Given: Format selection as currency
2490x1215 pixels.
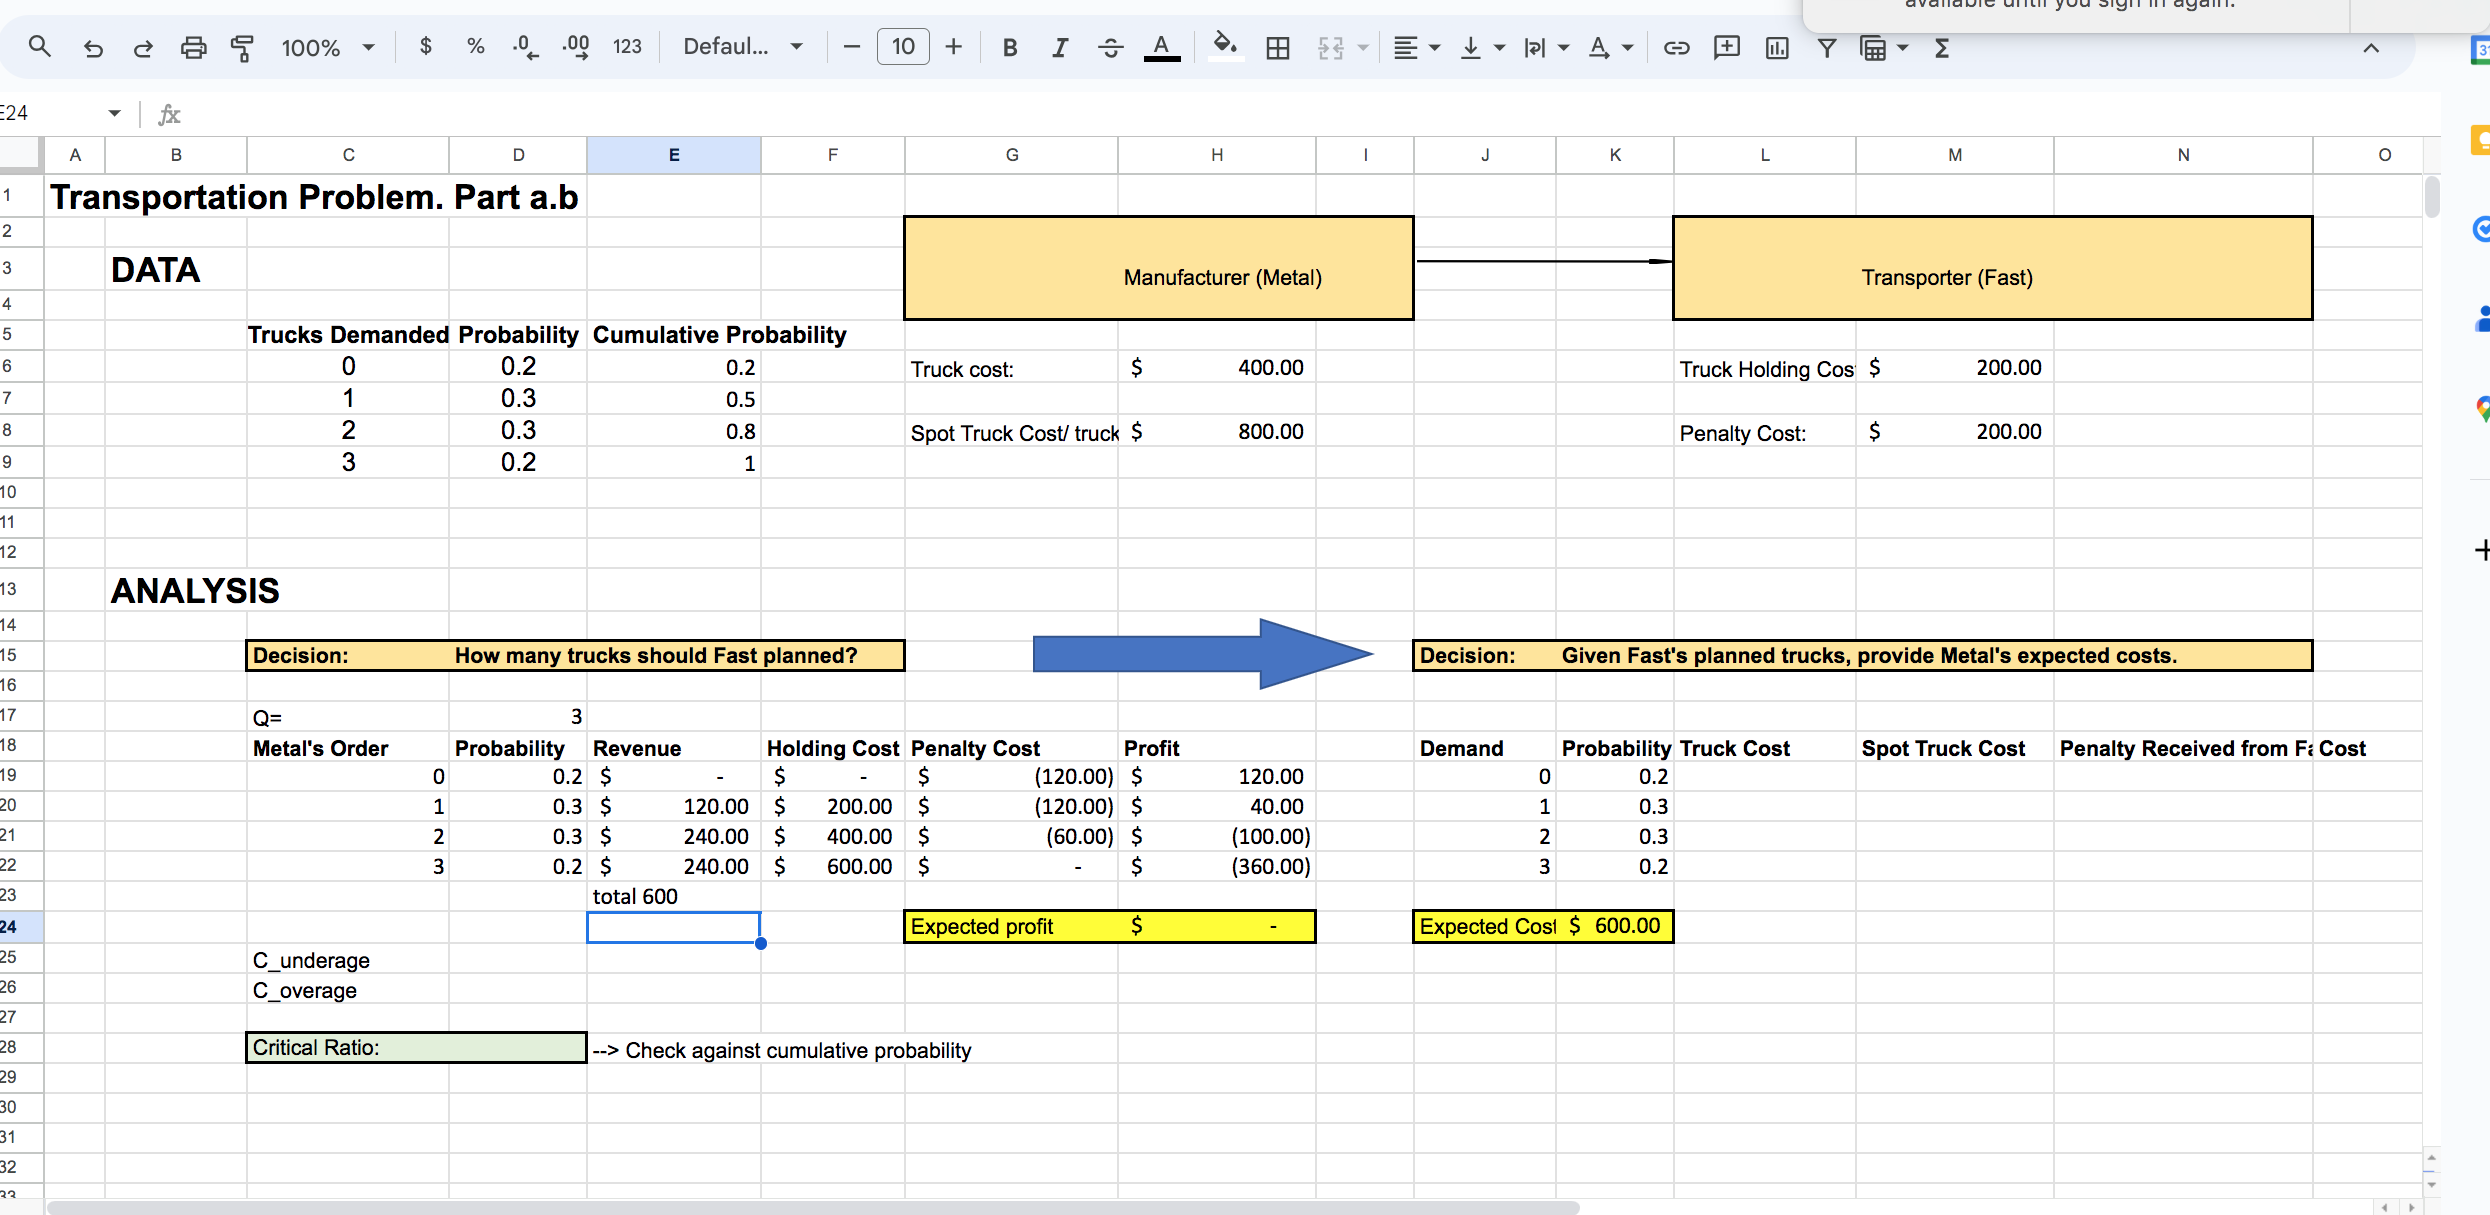Looking at the screenshot, I should [x=425, y=47].
